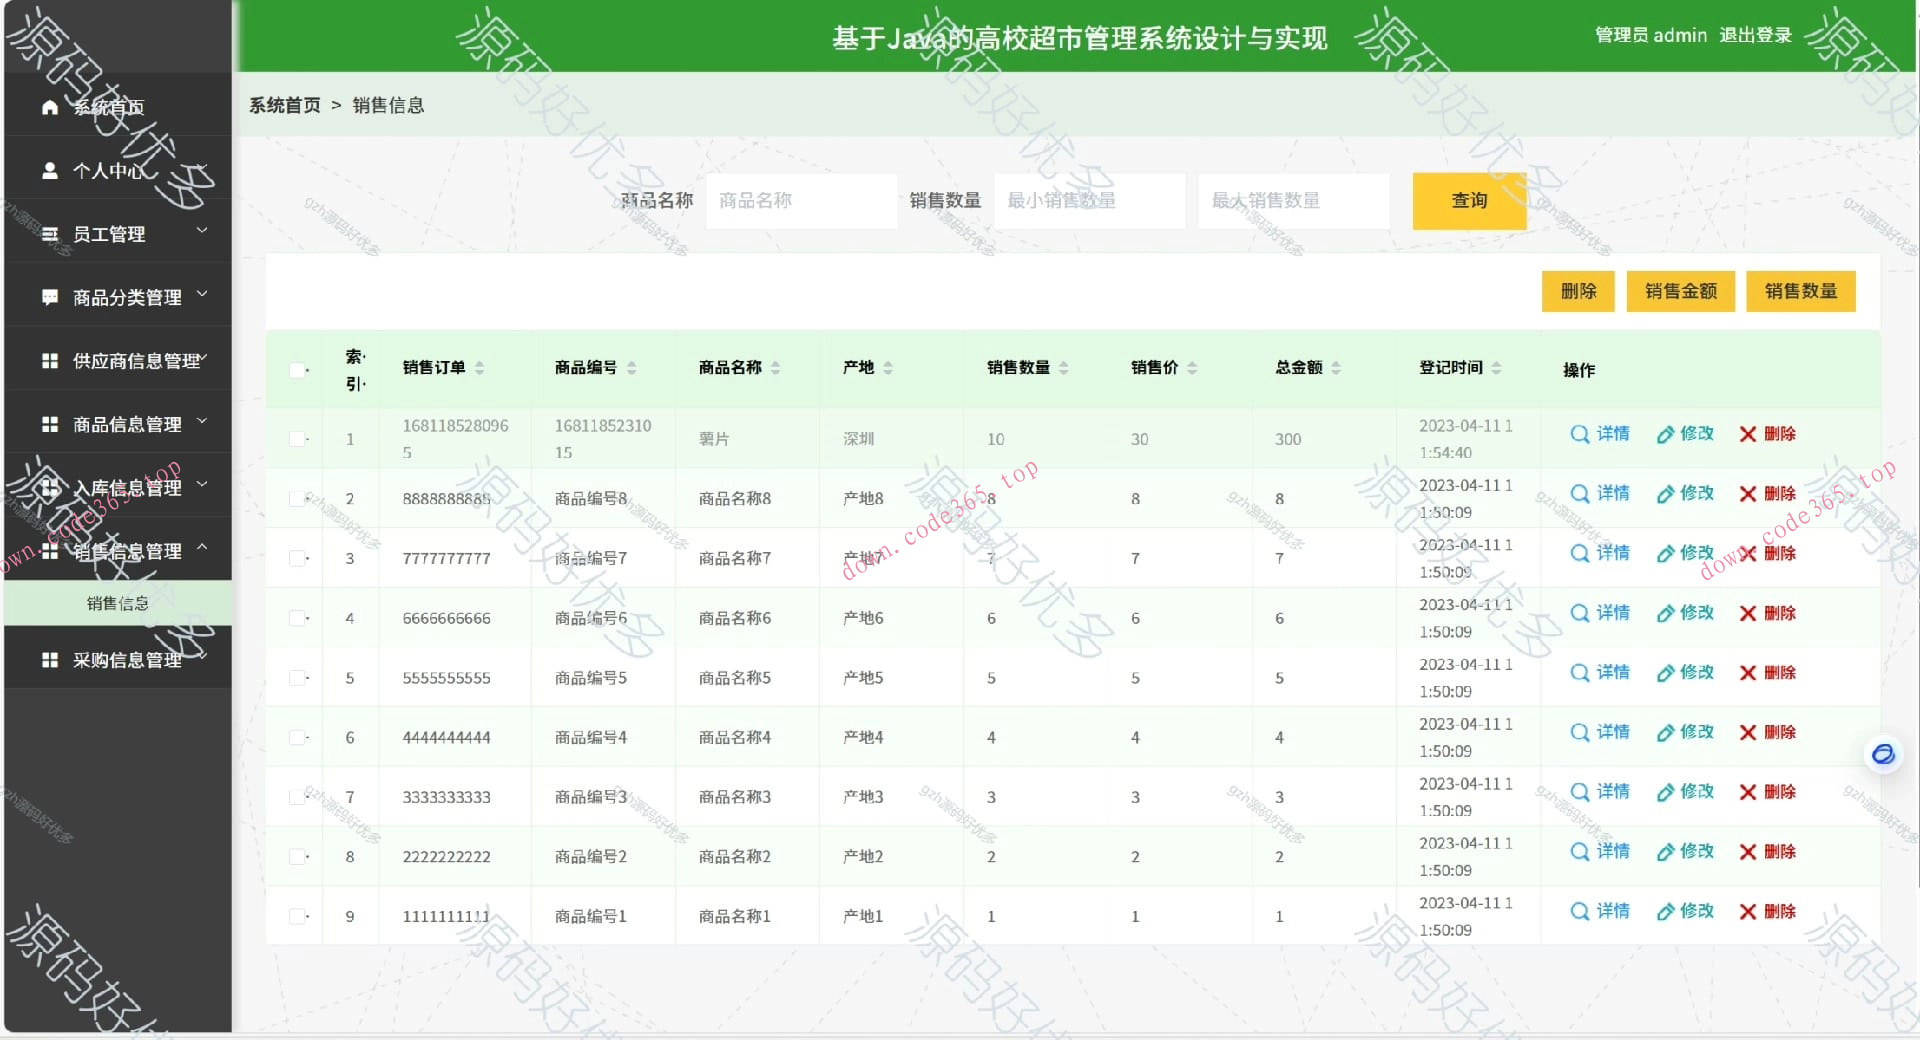This screenshot has height=1040, width=1920.
Task: Click the floating blue circle icon bottom right
Action: pyautogui.click(x=1884, y=755)
